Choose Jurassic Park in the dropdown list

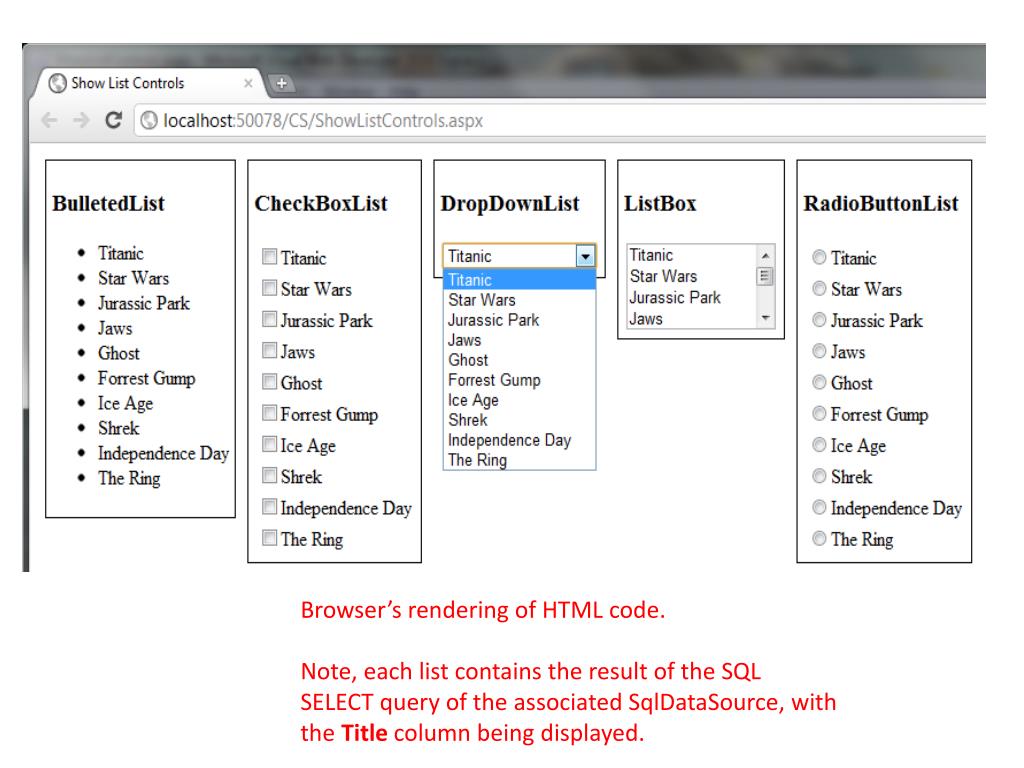tap(519, 320)
